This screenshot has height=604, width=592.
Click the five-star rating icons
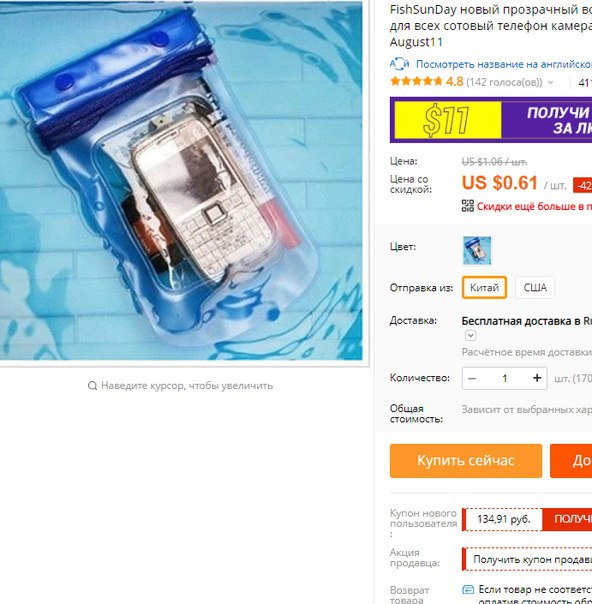tap(416, 81)
